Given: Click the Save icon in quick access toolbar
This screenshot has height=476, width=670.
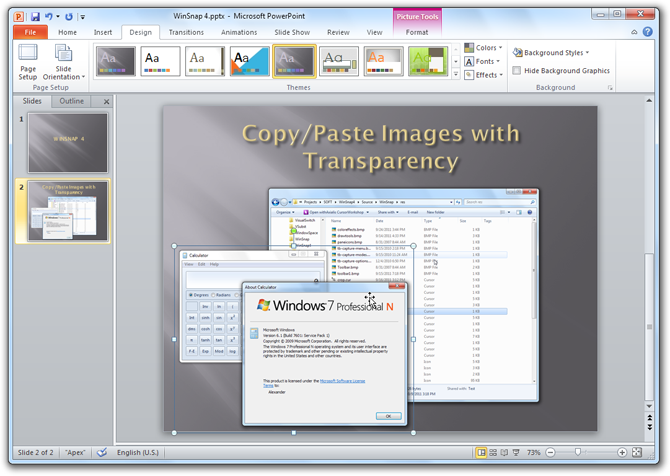Looking at the screenshot, I should [x=35, y=17].
